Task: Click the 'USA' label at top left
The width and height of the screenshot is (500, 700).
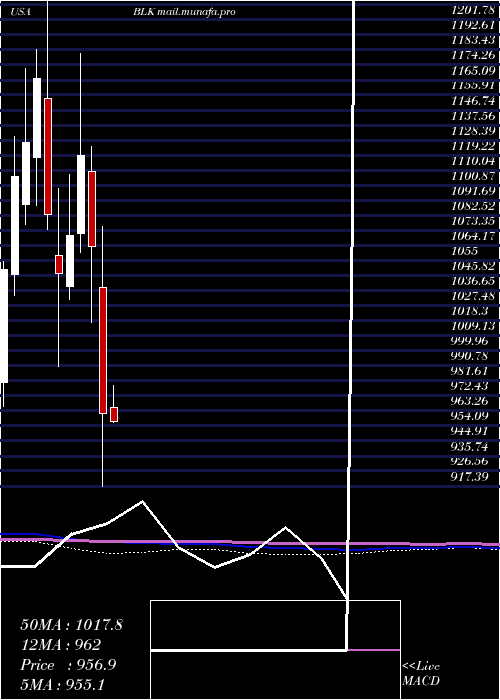Action: (x=21, y=12)
